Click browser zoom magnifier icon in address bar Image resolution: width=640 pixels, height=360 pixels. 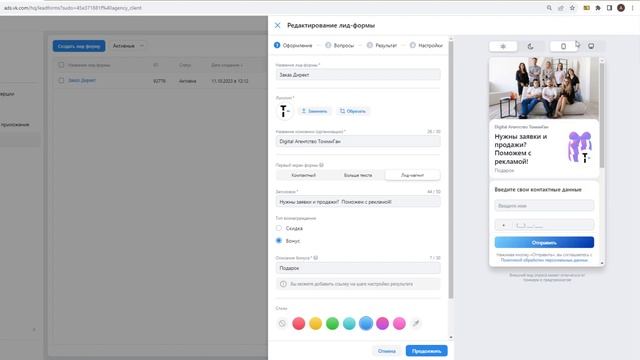pos(549,8)
